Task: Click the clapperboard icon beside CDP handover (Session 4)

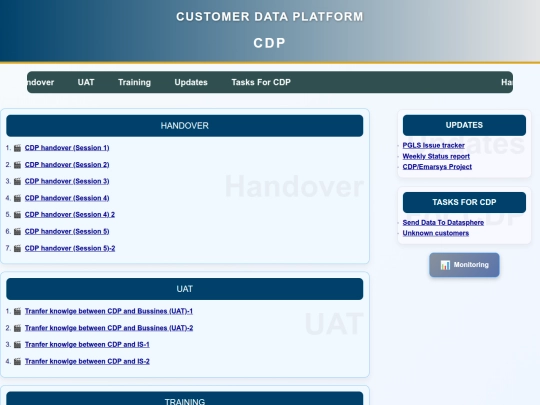Action: [18, 198]
